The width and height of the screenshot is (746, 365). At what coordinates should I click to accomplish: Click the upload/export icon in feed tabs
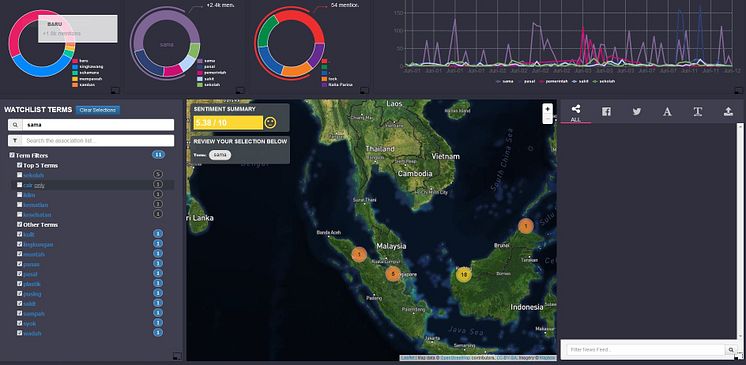click(x=728, y=112)
